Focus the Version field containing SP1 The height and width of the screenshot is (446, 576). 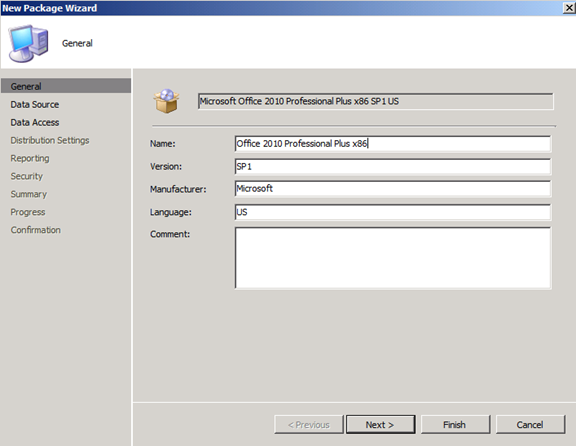393,166
